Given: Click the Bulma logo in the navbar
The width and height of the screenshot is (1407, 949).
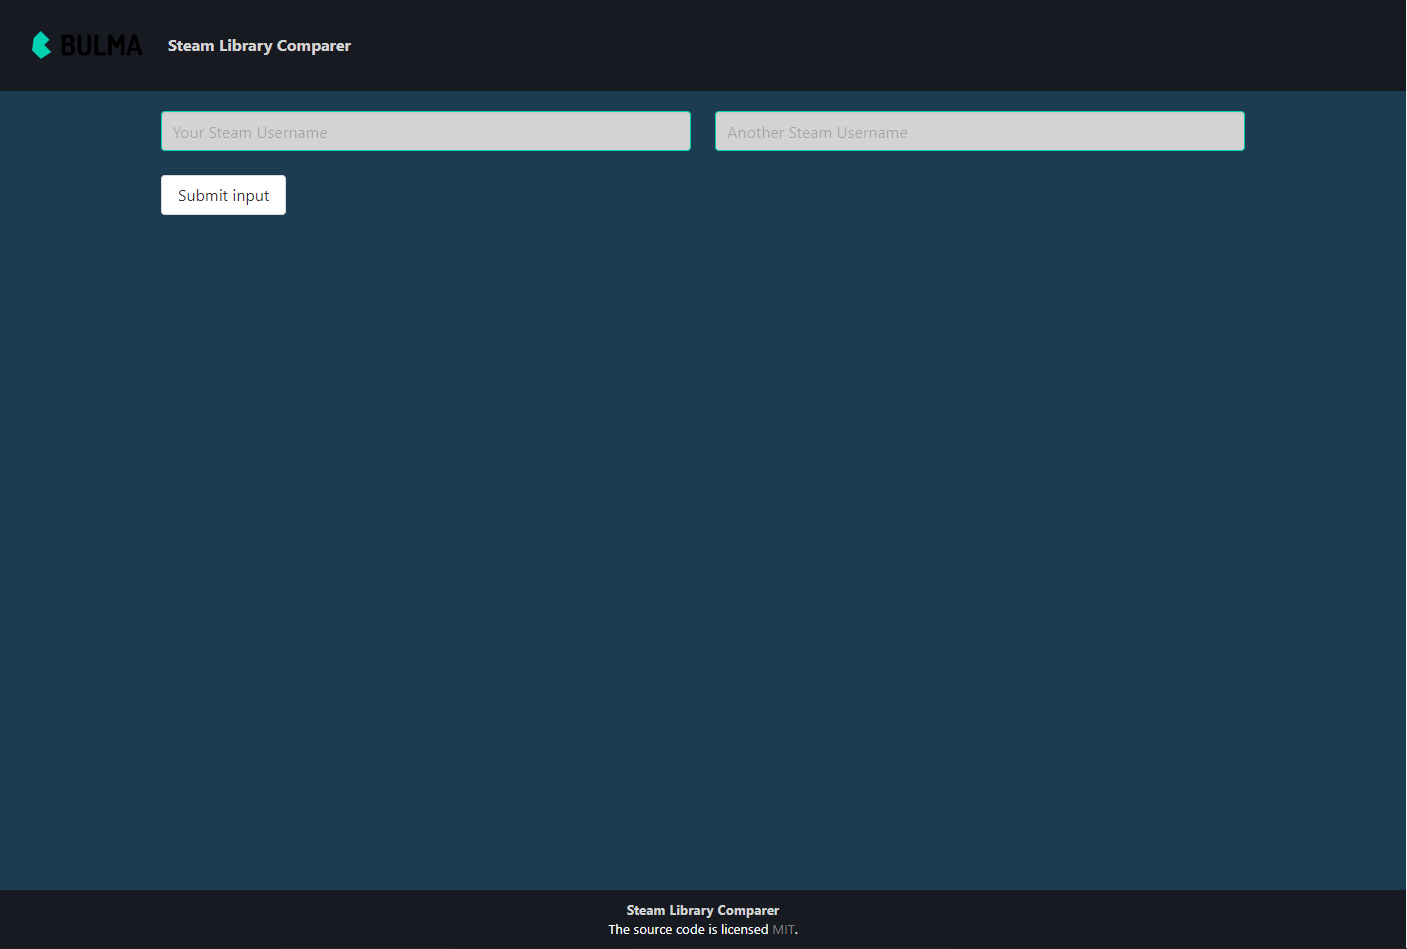Looking at the screenshot, I should (87, 45).
